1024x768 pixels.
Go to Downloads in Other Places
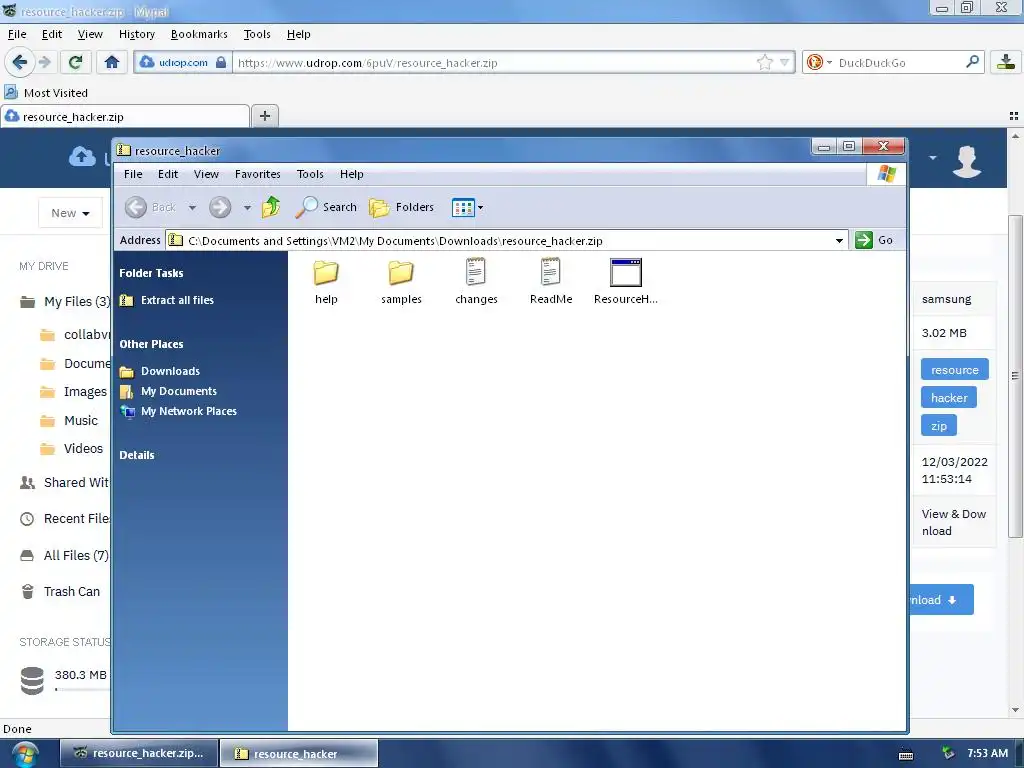click(x=160, y=371)
